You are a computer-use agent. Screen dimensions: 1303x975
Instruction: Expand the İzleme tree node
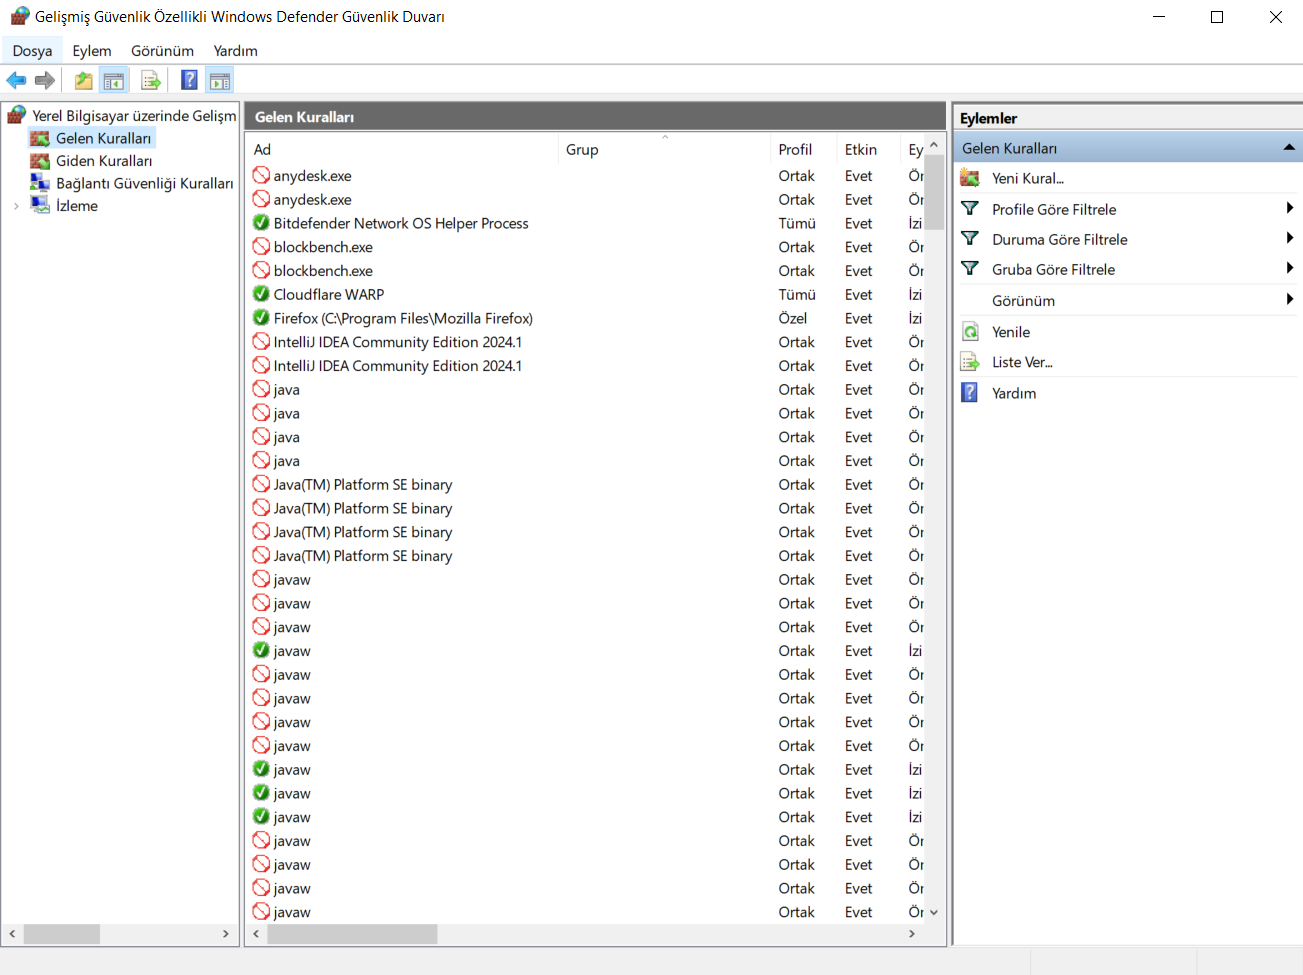pos(16,206)
